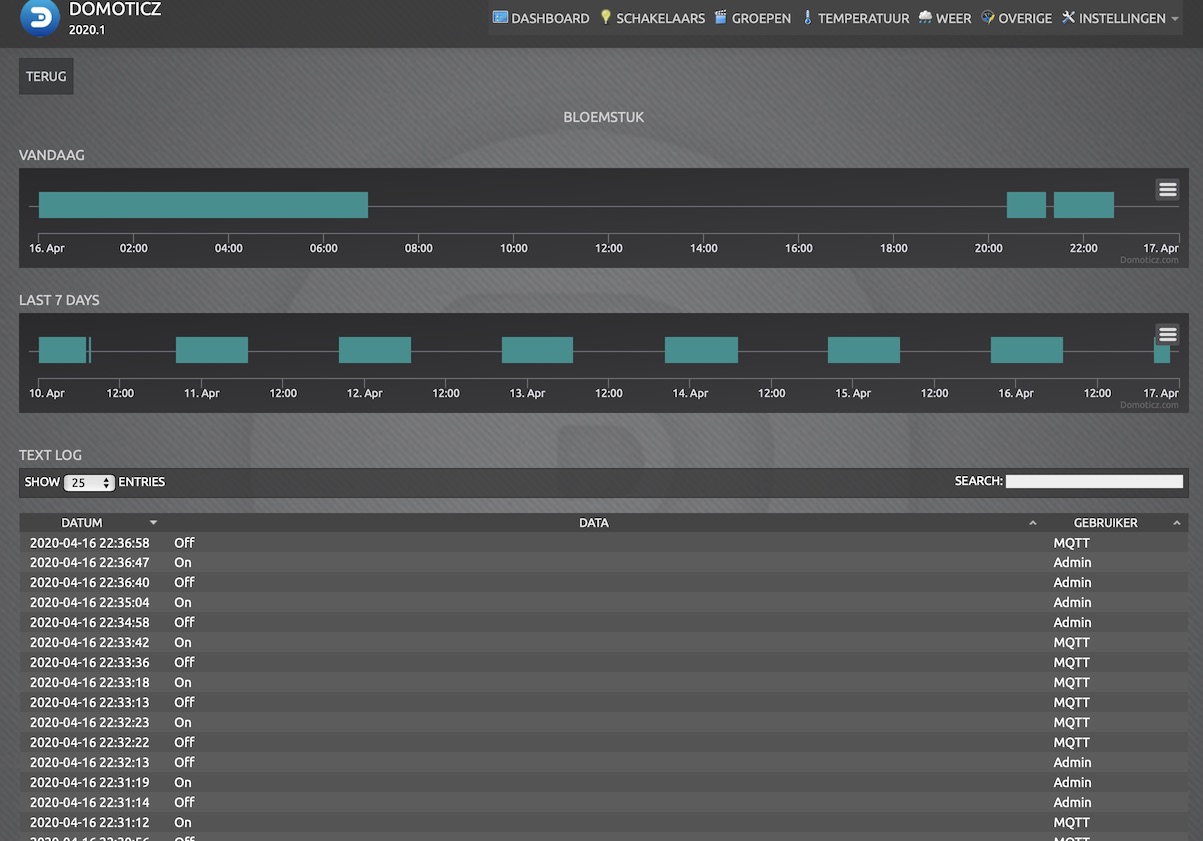Click the Domoticz 2020.1 version text
1203x841 pixels.
[87, 30]
